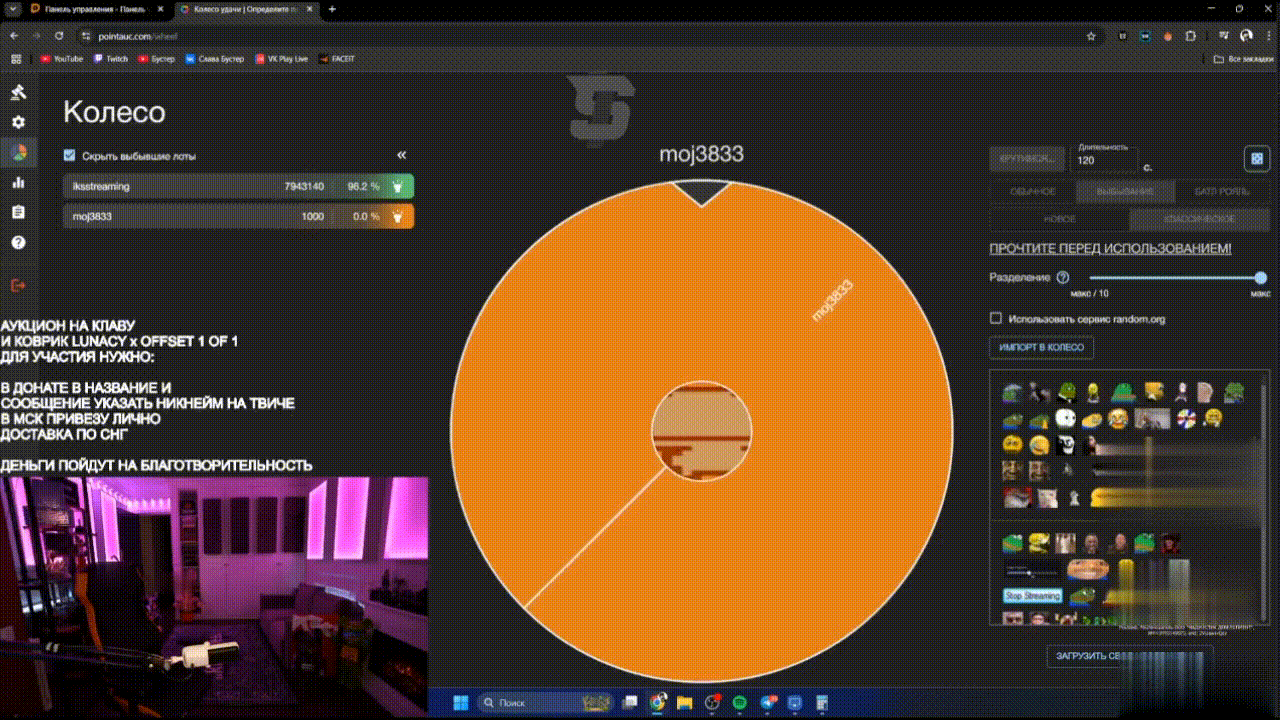Screen dimensions: 1280x720
Task: Click the help icon beside Разделение
Action: coord(1063,278)
